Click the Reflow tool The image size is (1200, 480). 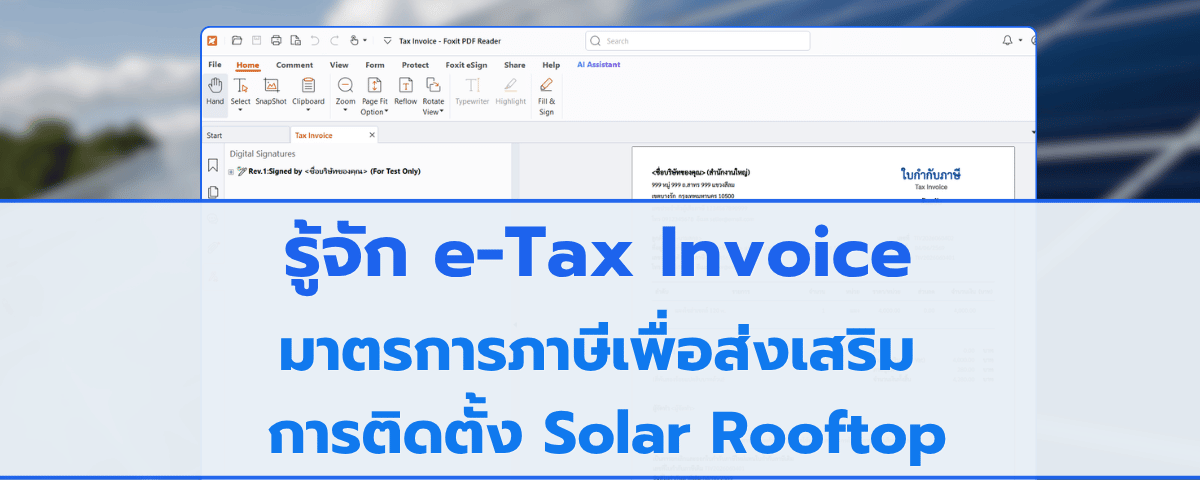click(x=406, y=91)
